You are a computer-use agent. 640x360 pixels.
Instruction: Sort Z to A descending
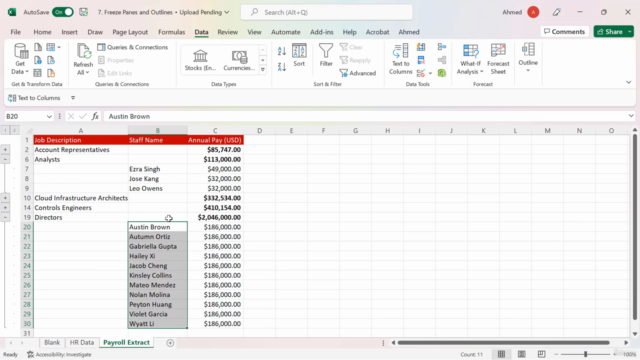(x=282, y=67)
